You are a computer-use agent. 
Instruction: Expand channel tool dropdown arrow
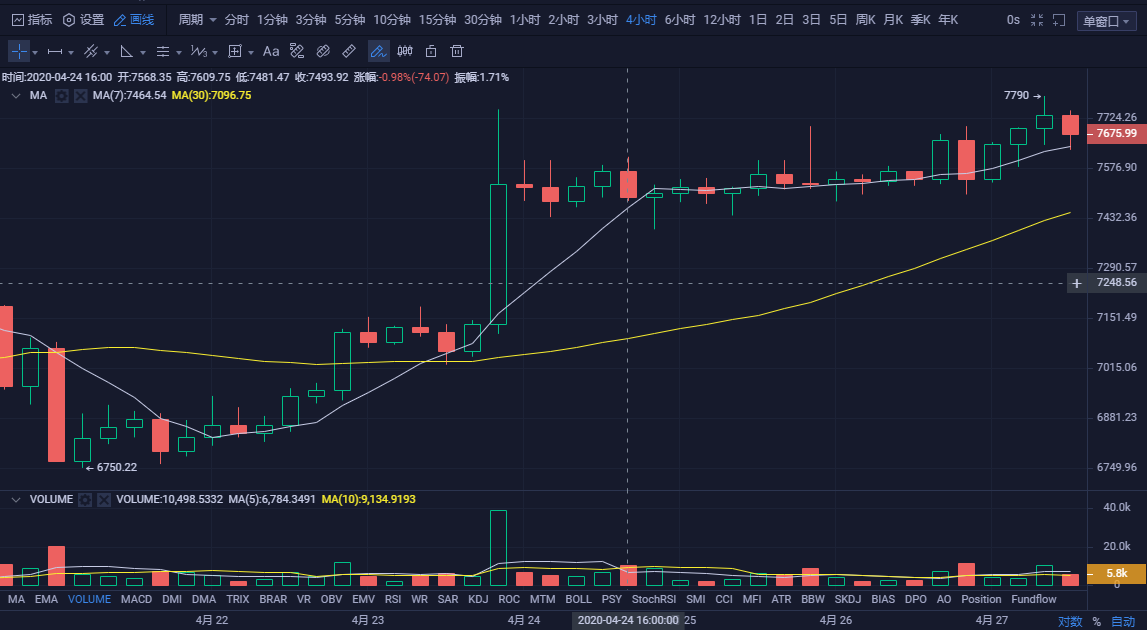(x=107, y=53)
